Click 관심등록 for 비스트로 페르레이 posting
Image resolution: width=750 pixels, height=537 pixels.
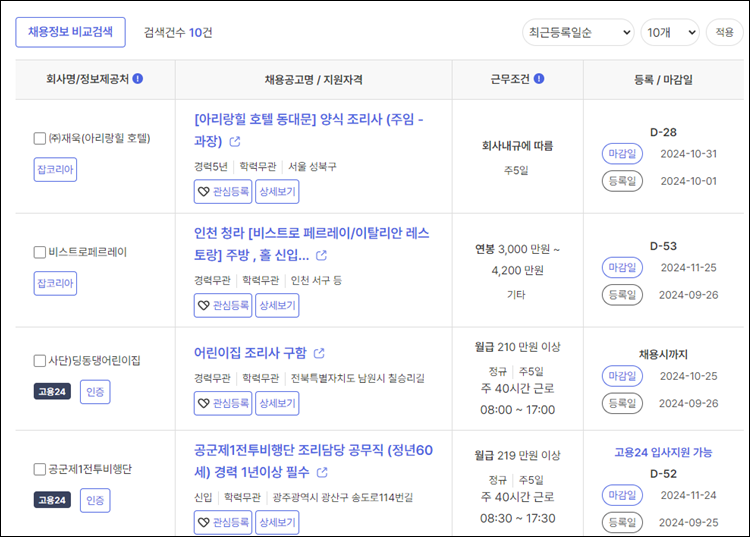point(223,305)
